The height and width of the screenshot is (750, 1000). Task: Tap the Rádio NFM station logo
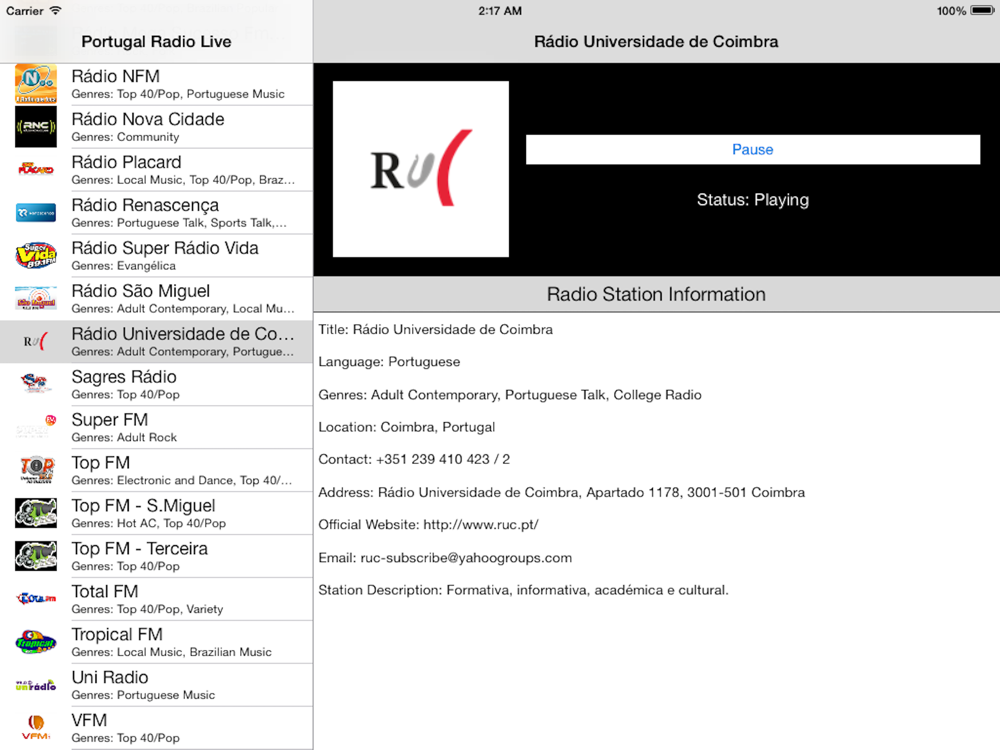tap(36, 84)
